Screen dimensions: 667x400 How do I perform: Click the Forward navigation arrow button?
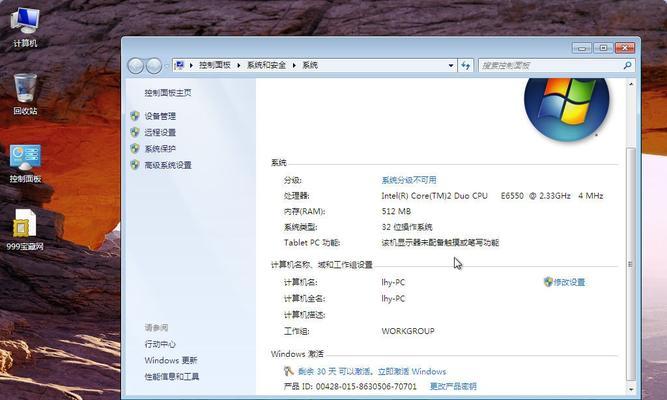pyautogui.click(x=154, y=66)
